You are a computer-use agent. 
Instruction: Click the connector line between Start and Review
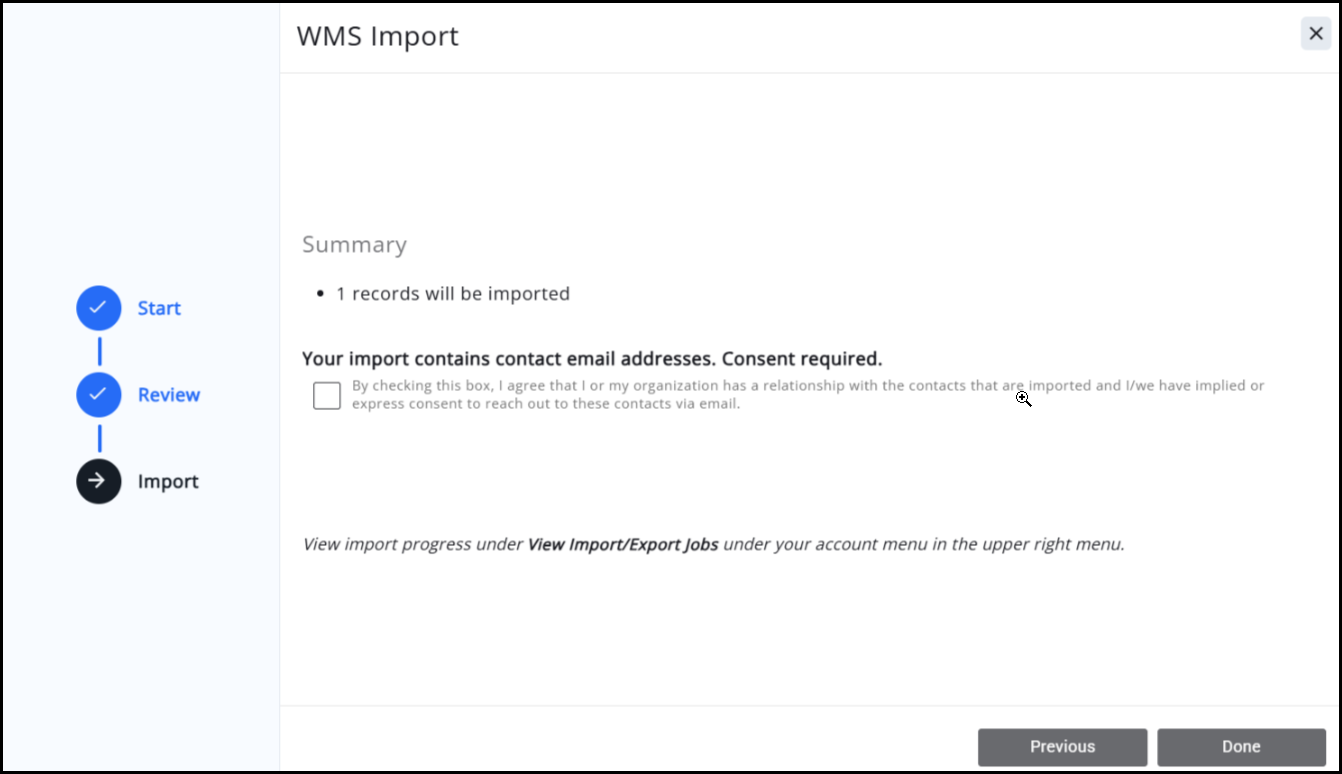[x=99, y=351]
